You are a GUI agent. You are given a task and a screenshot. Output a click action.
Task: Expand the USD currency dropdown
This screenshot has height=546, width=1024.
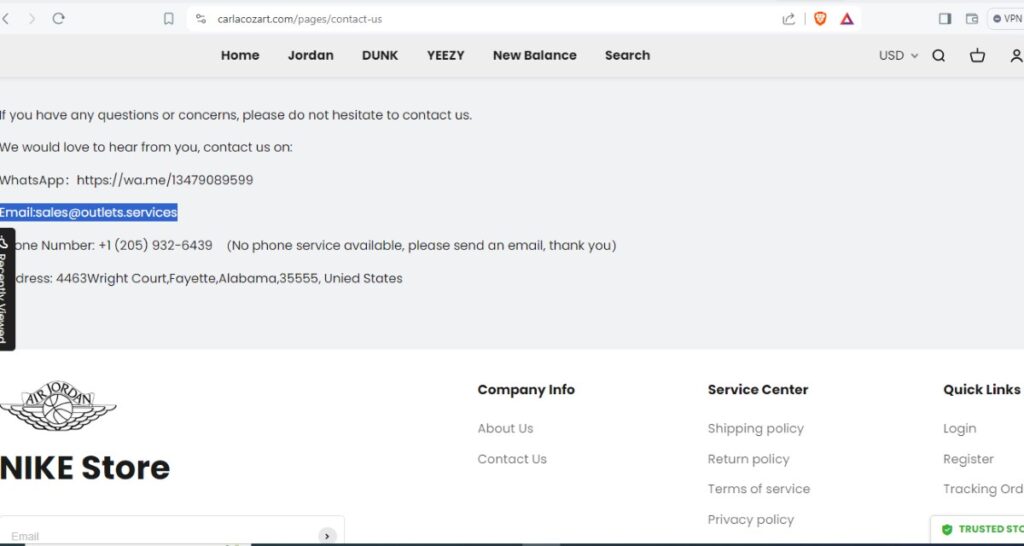(899, 56)
